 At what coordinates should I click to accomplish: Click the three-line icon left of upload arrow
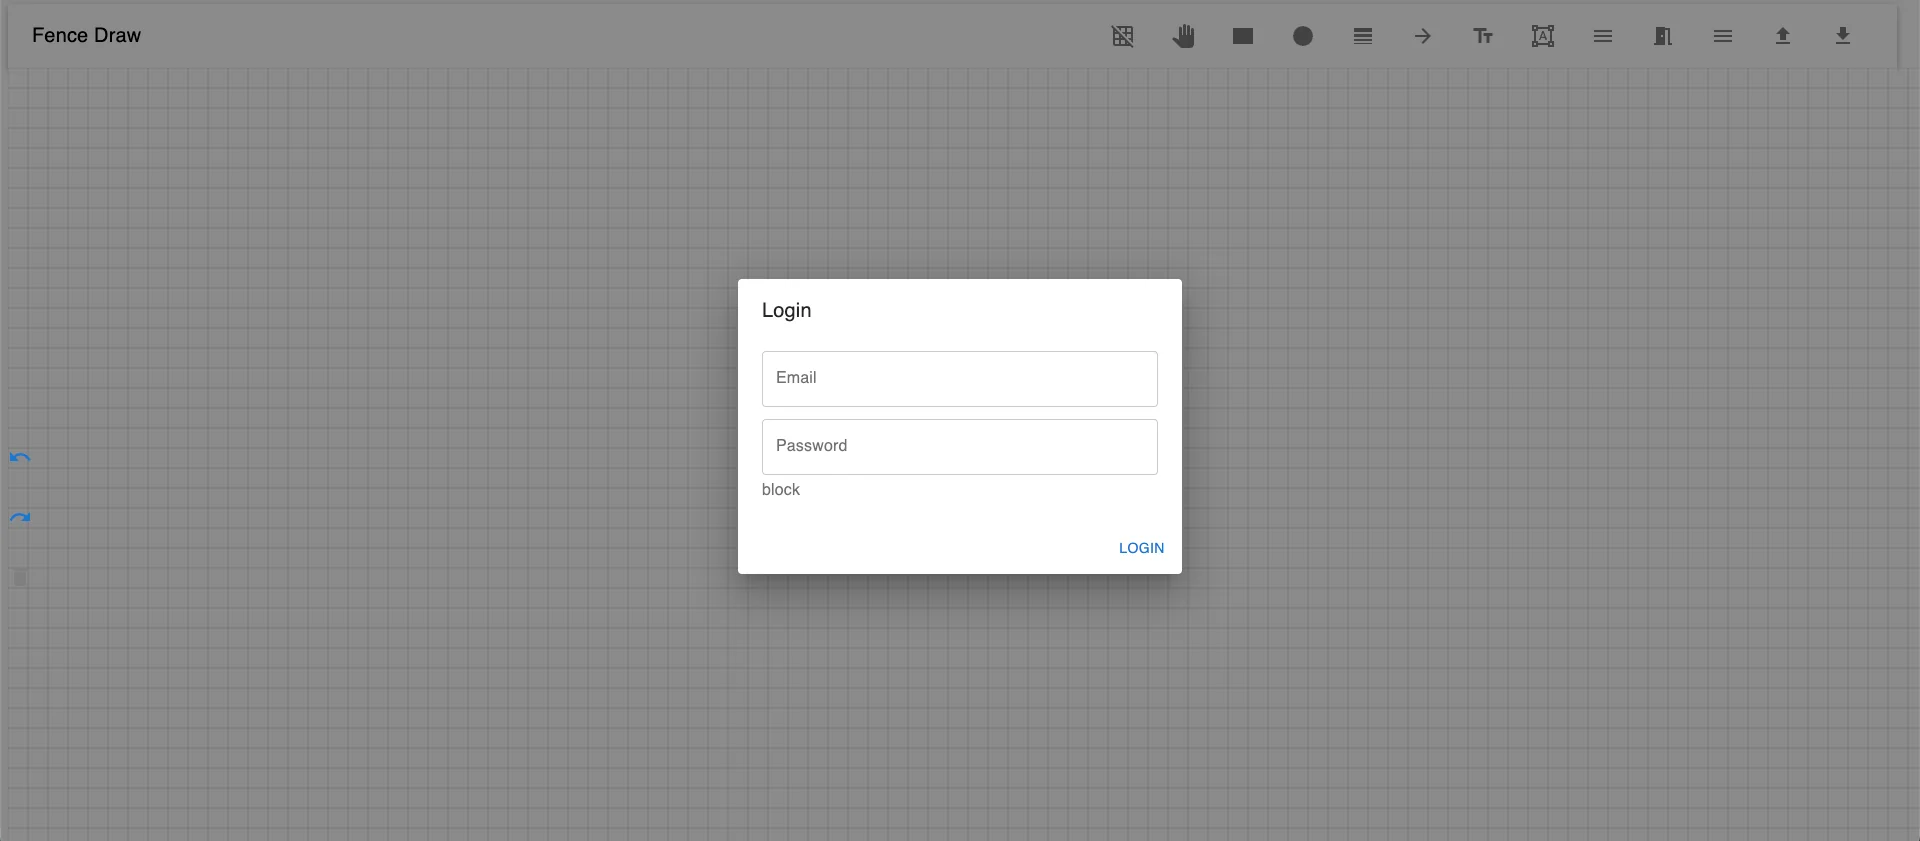click(1723, 36)
